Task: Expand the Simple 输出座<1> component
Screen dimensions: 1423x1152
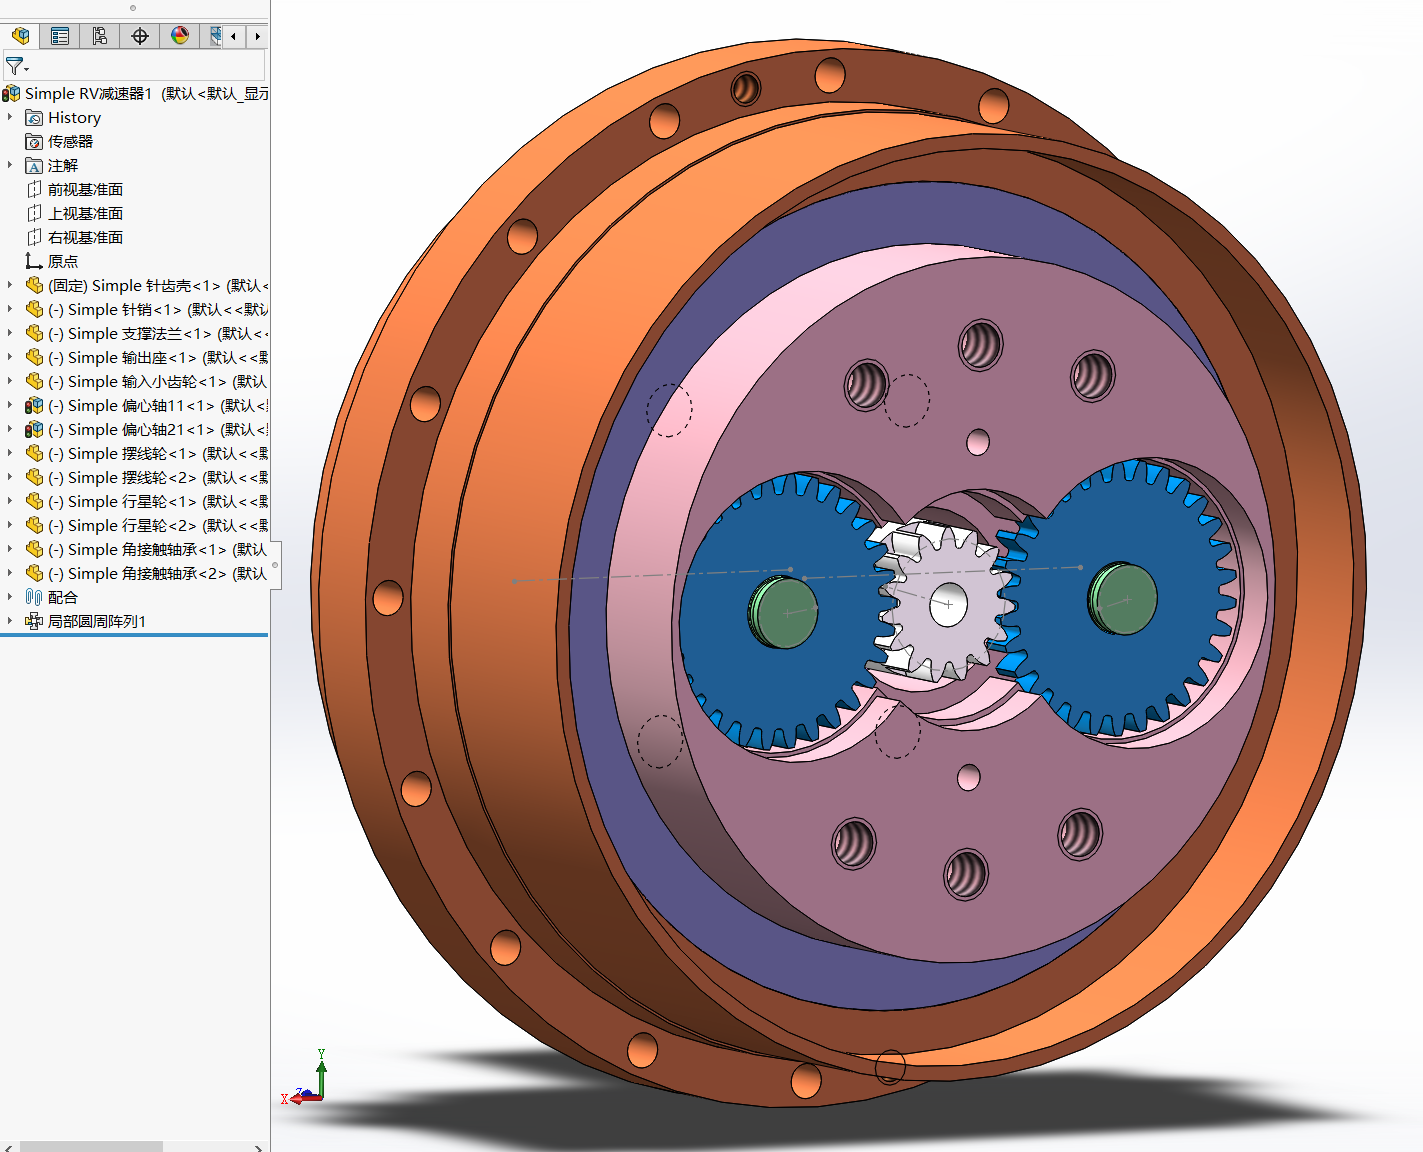Action: point(10,357)
